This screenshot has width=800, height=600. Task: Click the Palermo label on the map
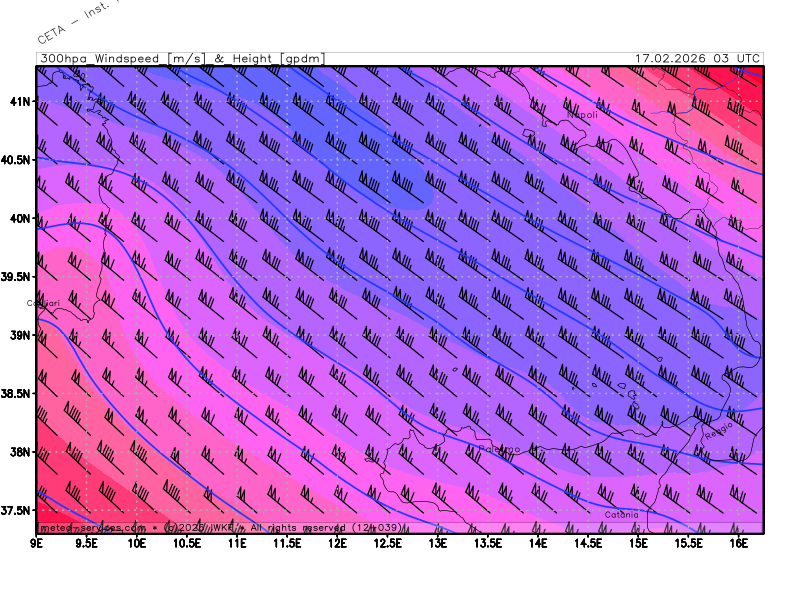499,450
